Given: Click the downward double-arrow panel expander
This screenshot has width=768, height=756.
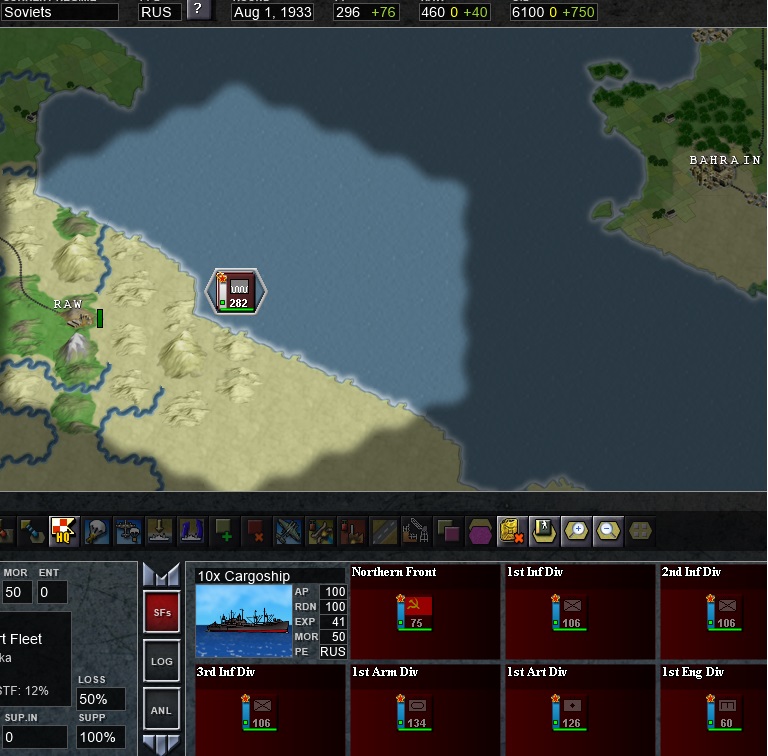Looking at the screenshot, I should [162, 744].
